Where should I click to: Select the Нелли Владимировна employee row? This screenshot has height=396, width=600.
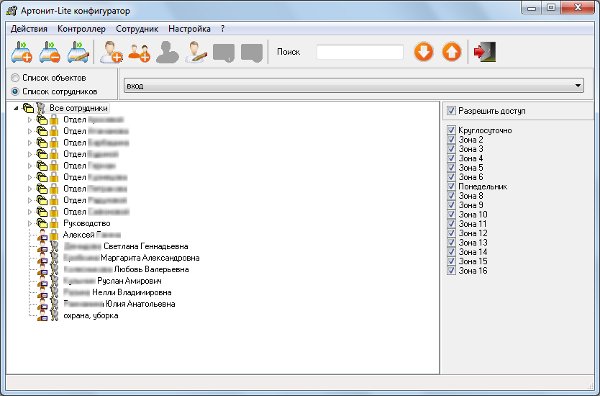click(117, 292)
